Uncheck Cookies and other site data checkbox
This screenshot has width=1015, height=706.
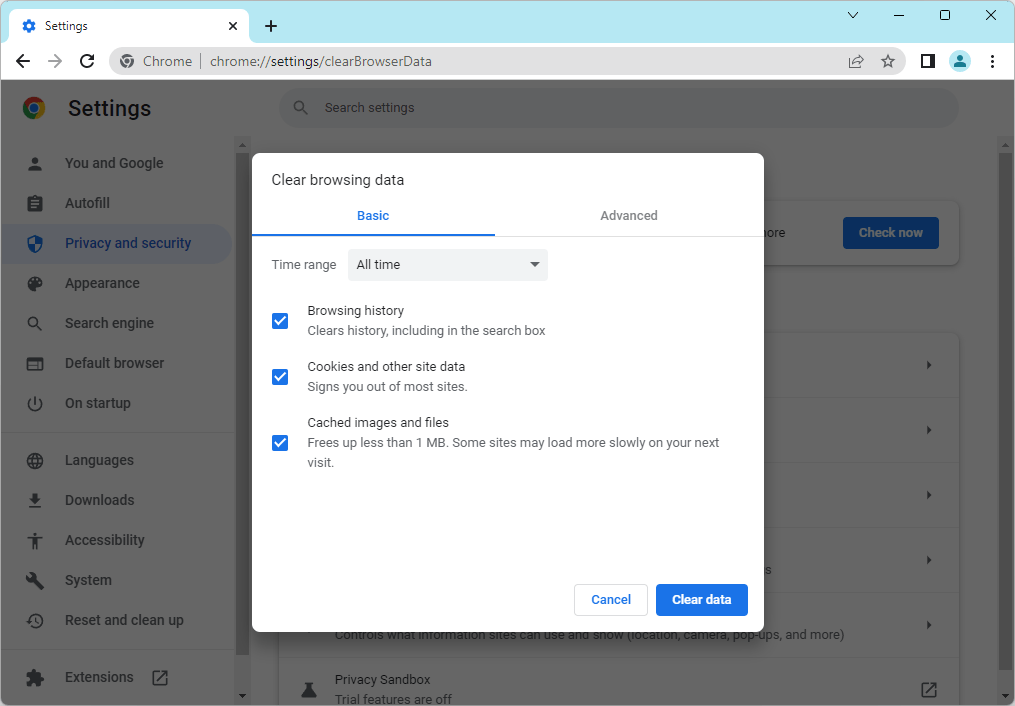(x=280, y=377)
